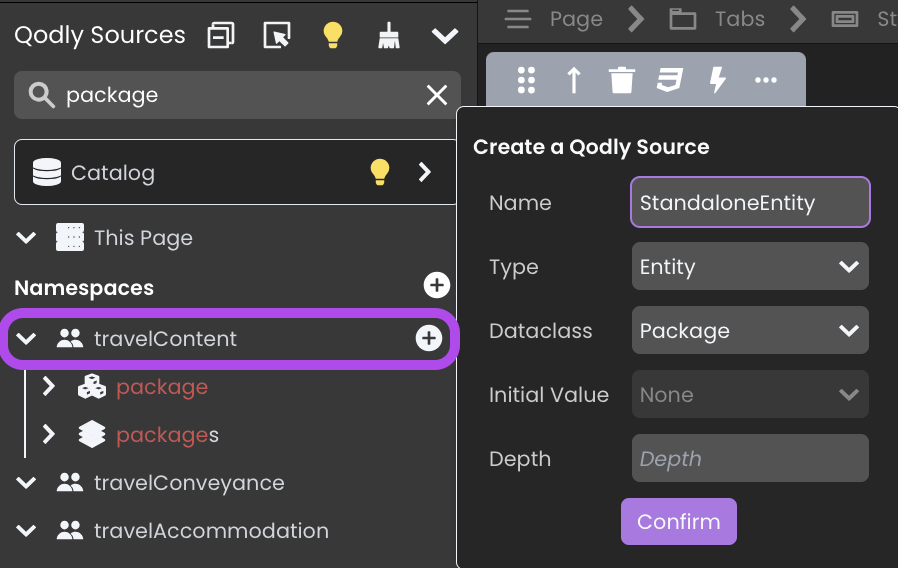Viewport: 898px width, 568px height.
Task: Toggle the lightbulb icon in Qodly Sources header
Action: pos(333,35)
